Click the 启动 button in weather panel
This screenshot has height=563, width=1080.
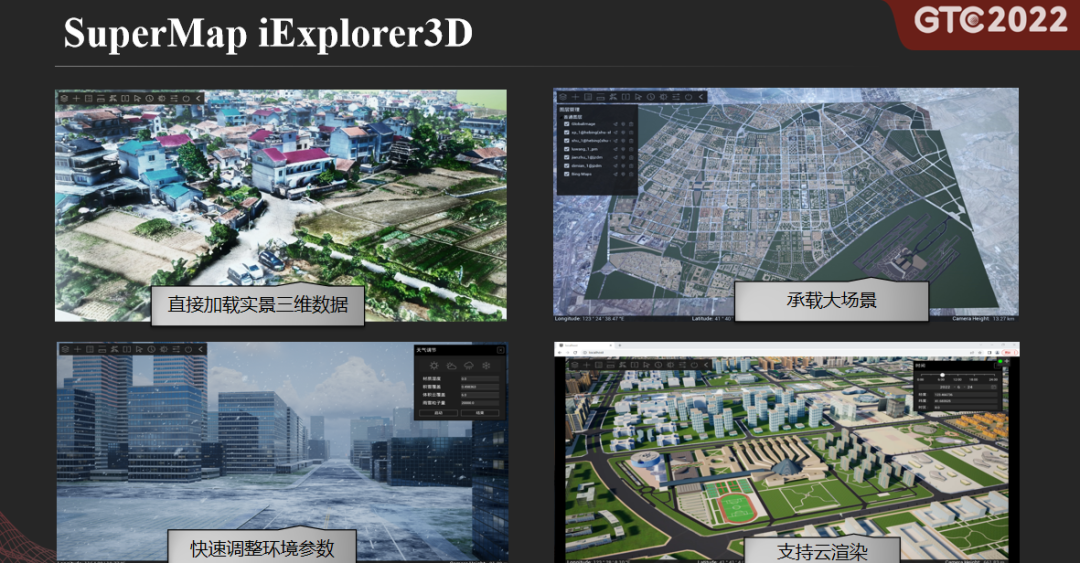(x=439, y=413)
